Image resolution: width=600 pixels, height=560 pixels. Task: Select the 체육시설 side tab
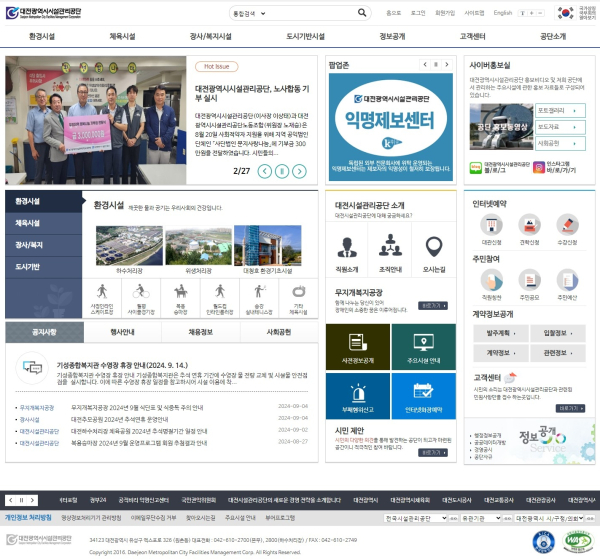(44, 223)
